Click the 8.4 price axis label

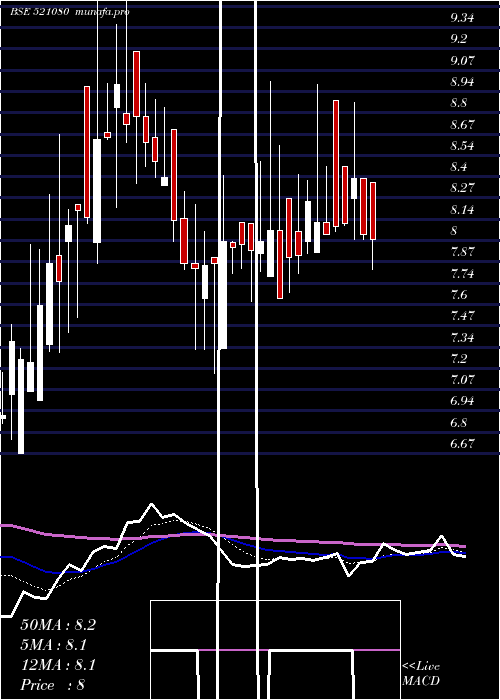tap(459, 167)
